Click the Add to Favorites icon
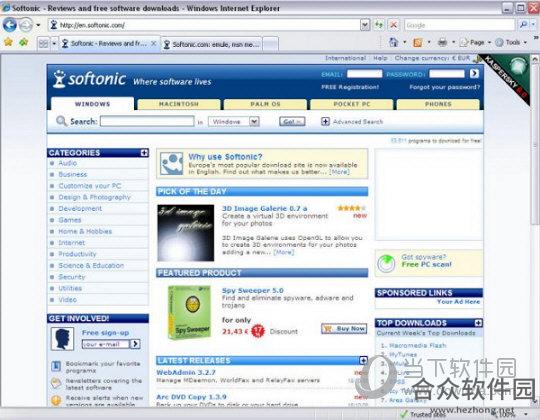 24,43
